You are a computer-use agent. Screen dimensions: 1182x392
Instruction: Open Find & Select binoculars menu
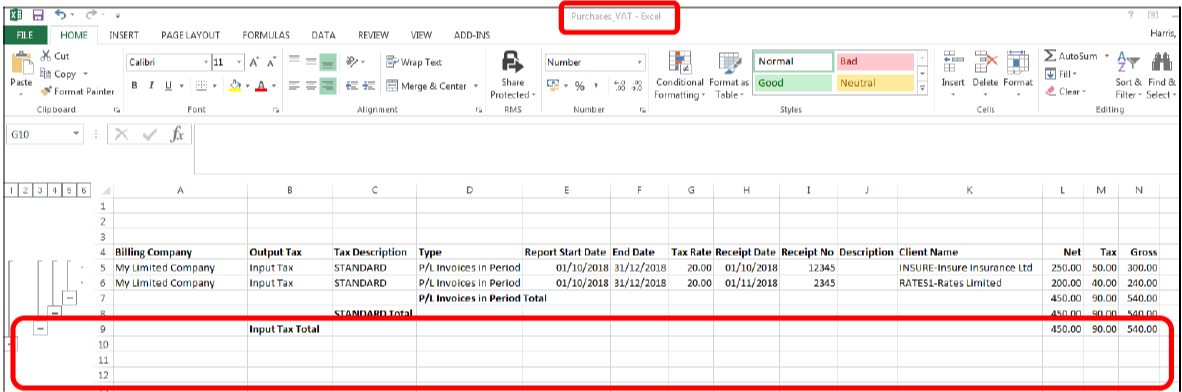click(1162, 75)
